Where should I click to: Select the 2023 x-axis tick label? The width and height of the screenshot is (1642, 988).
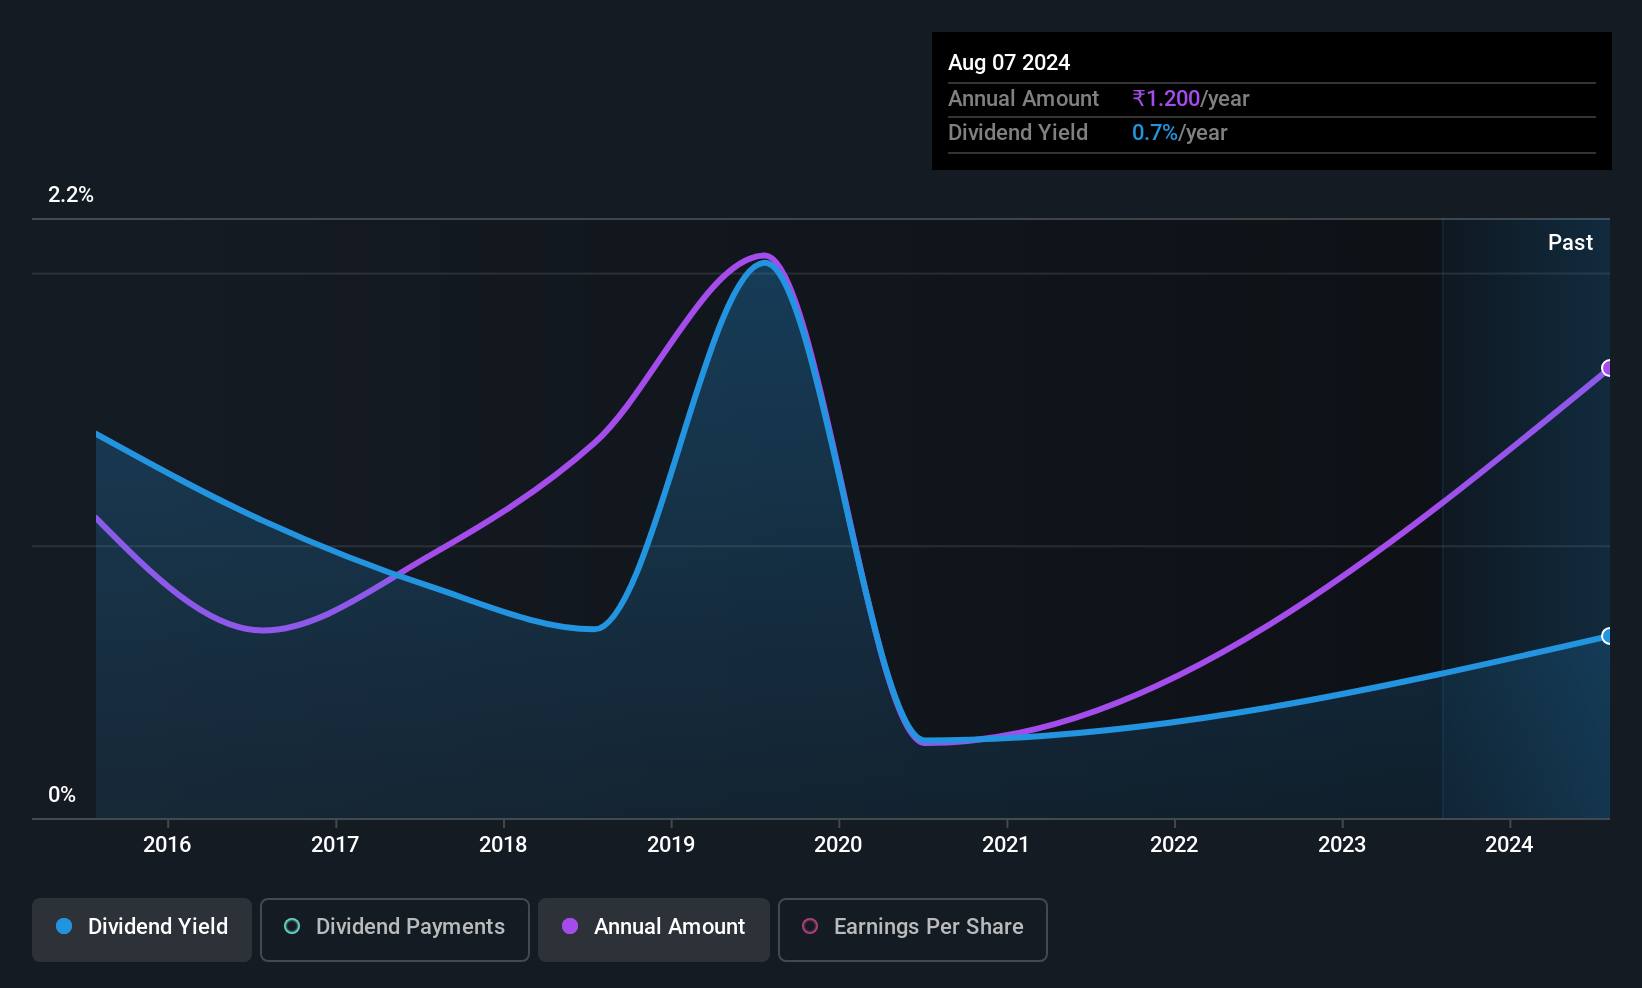[x=1342, y=845]
